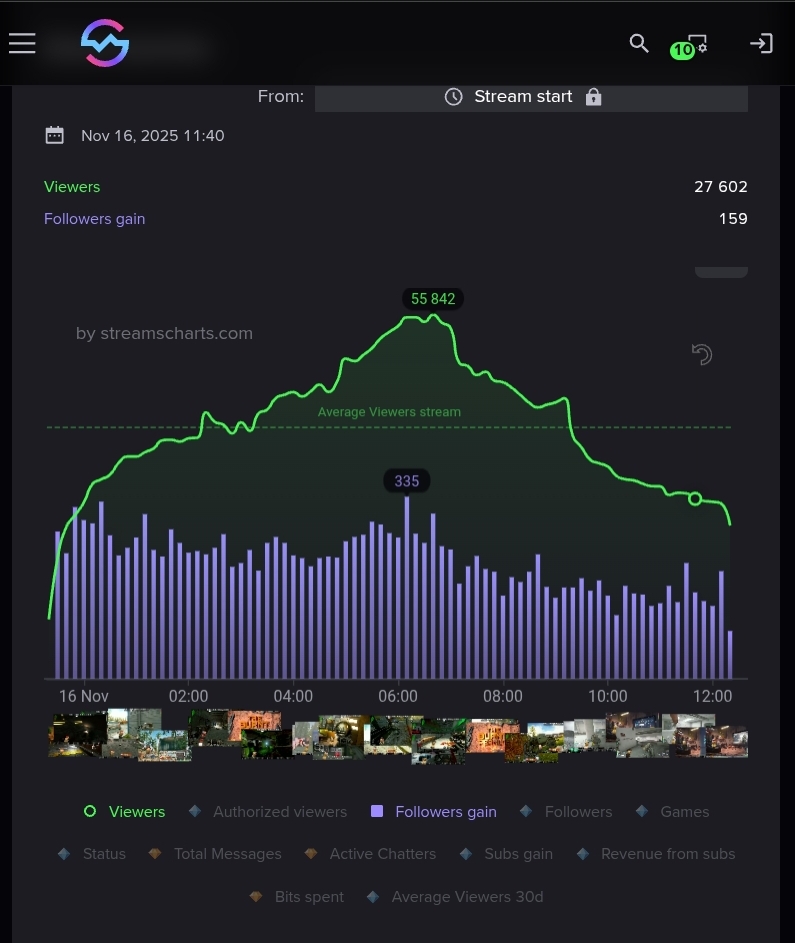Viewport: 795px width, 943px height.
Task: Click the clock icon in Stream start field
Action: pyautogui.click(x=453, y=97)
